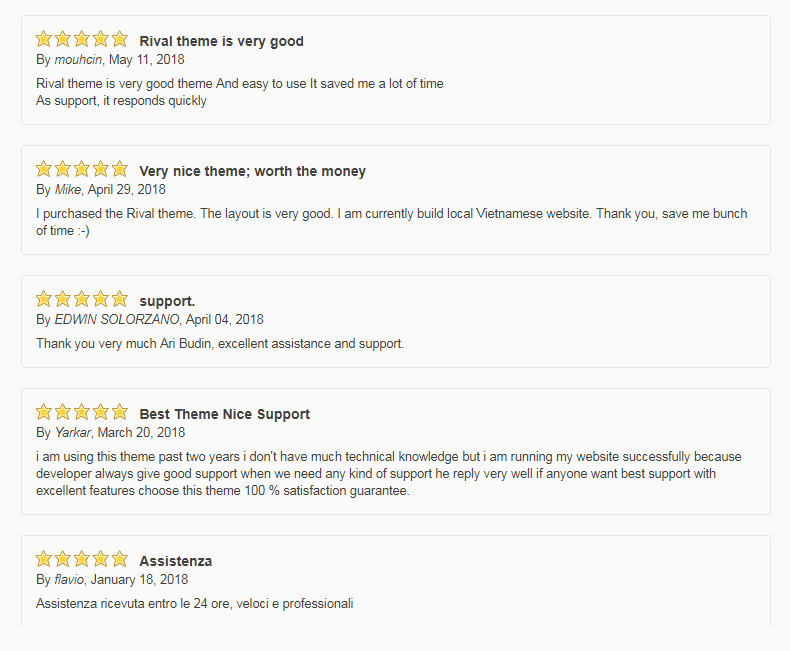Screen dimensions: 790x651
Task: Click the third star on Mike's review
Action: [x=82, y=169]
